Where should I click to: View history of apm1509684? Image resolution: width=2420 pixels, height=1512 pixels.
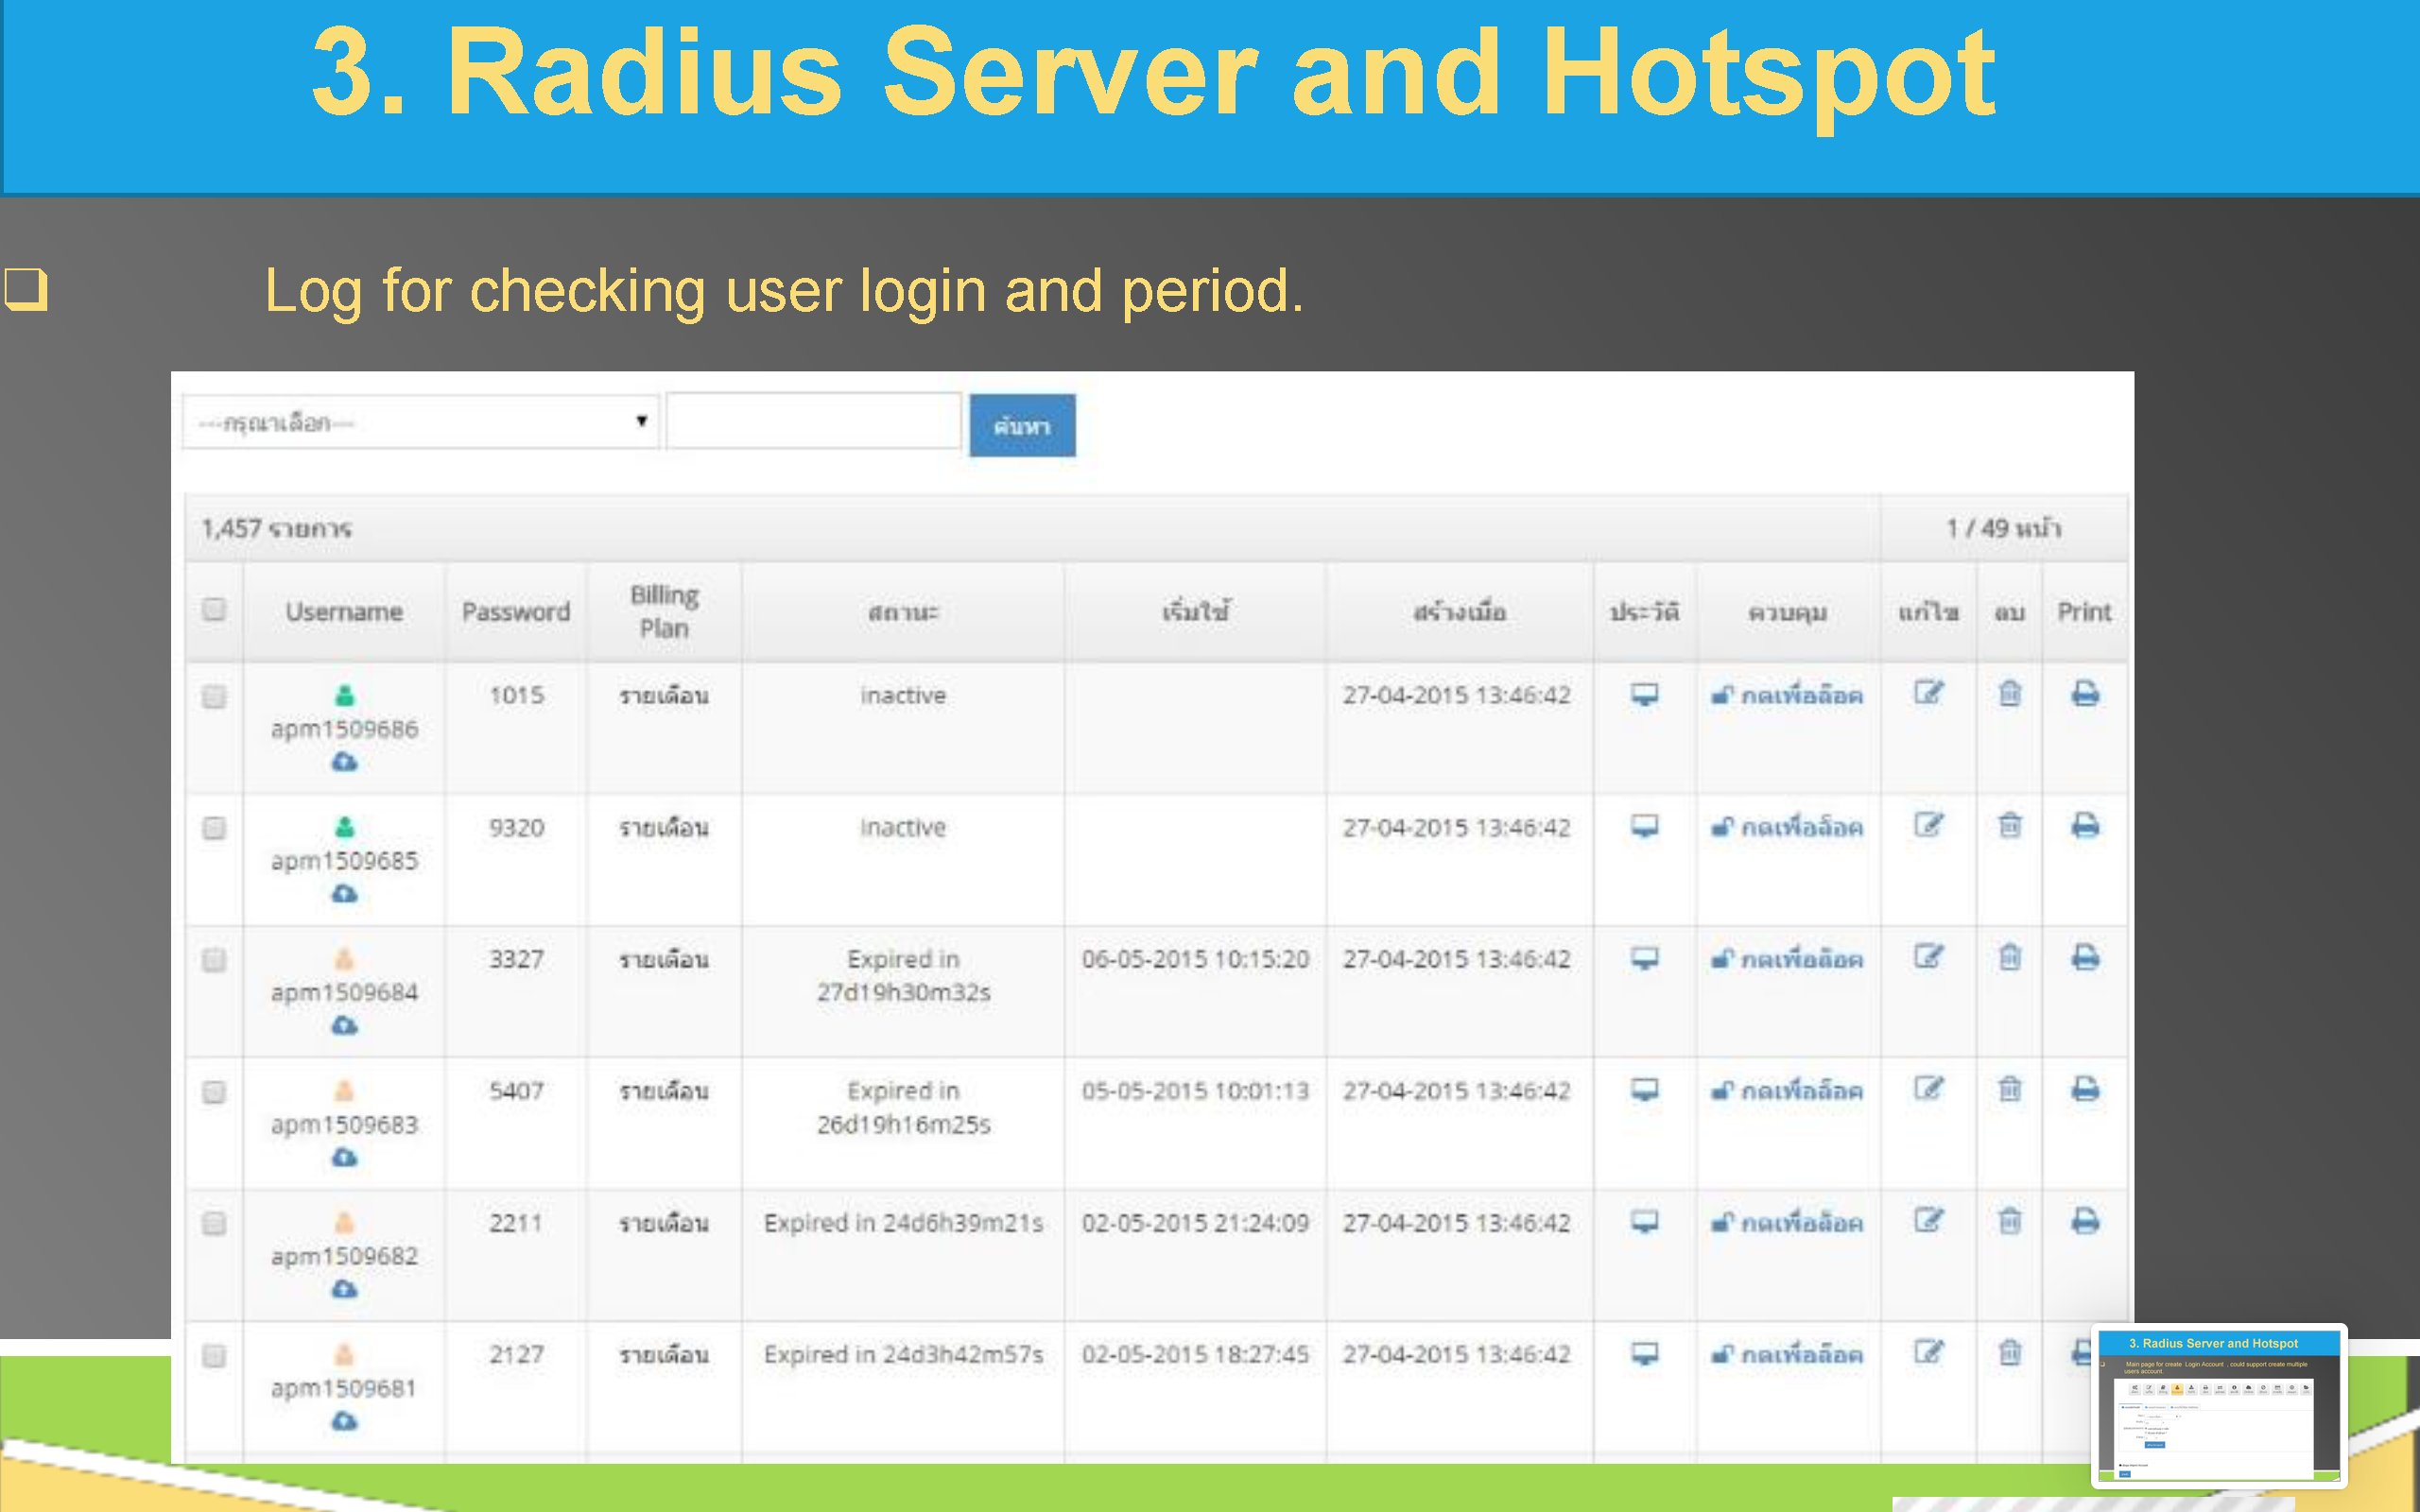1645,958
